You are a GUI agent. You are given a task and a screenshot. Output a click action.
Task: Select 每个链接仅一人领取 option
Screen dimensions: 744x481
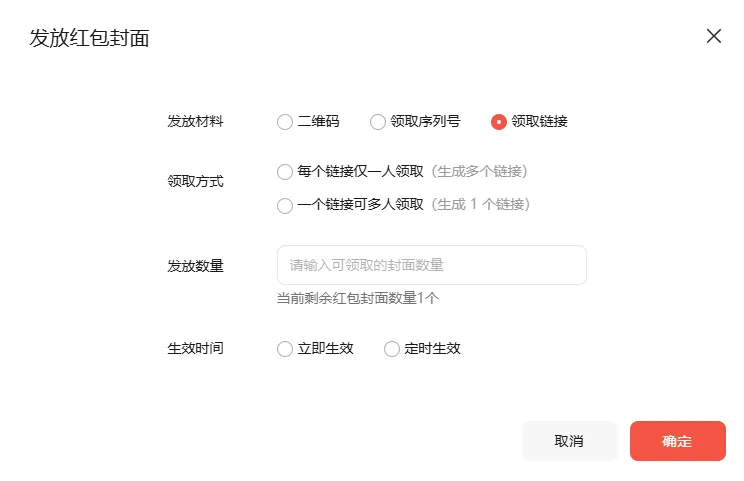pos(285,172)
